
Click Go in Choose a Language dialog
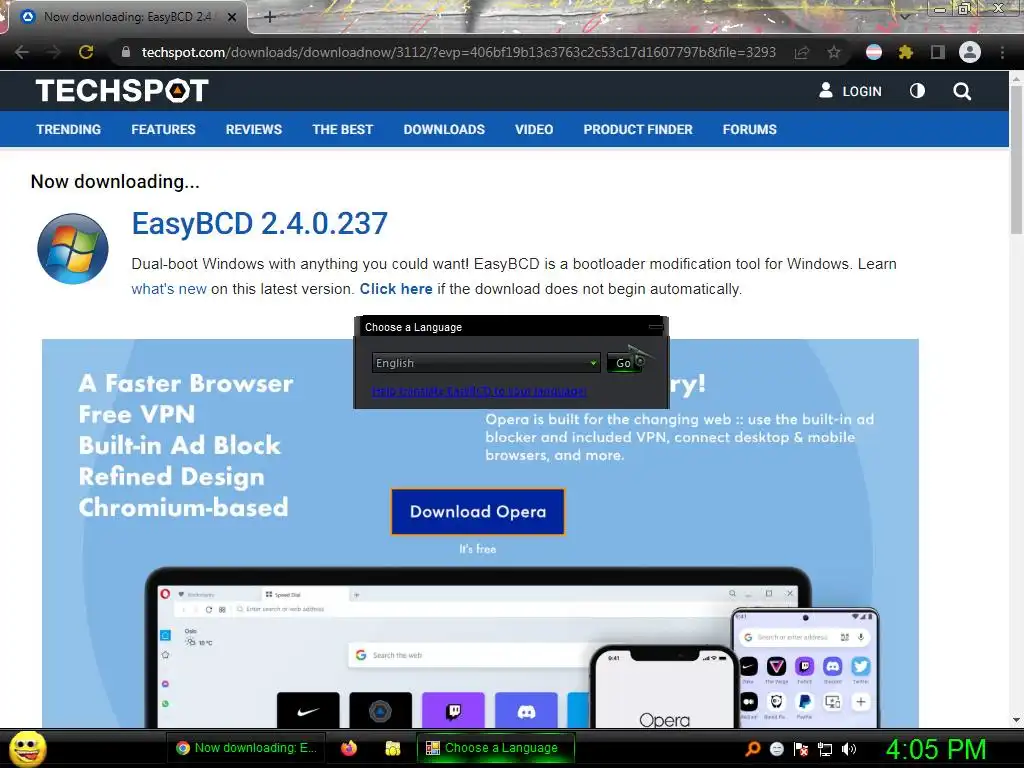click(x=624, y=362)
